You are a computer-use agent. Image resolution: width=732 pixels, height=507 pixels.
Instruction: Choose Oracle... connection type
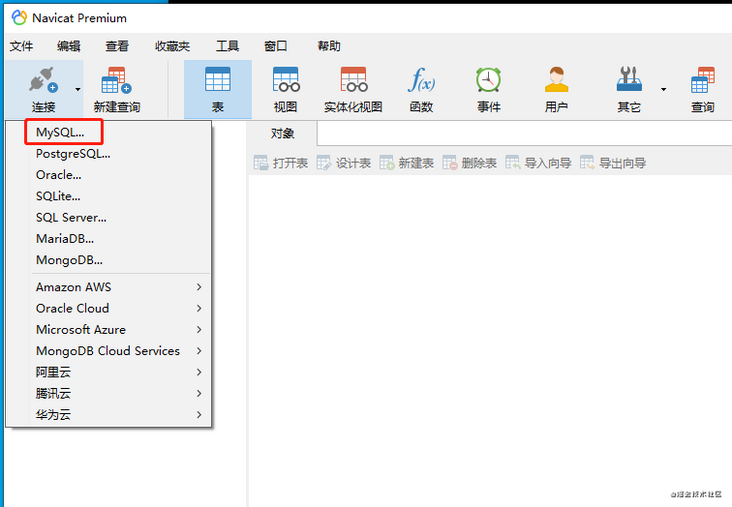pos(59,175)
